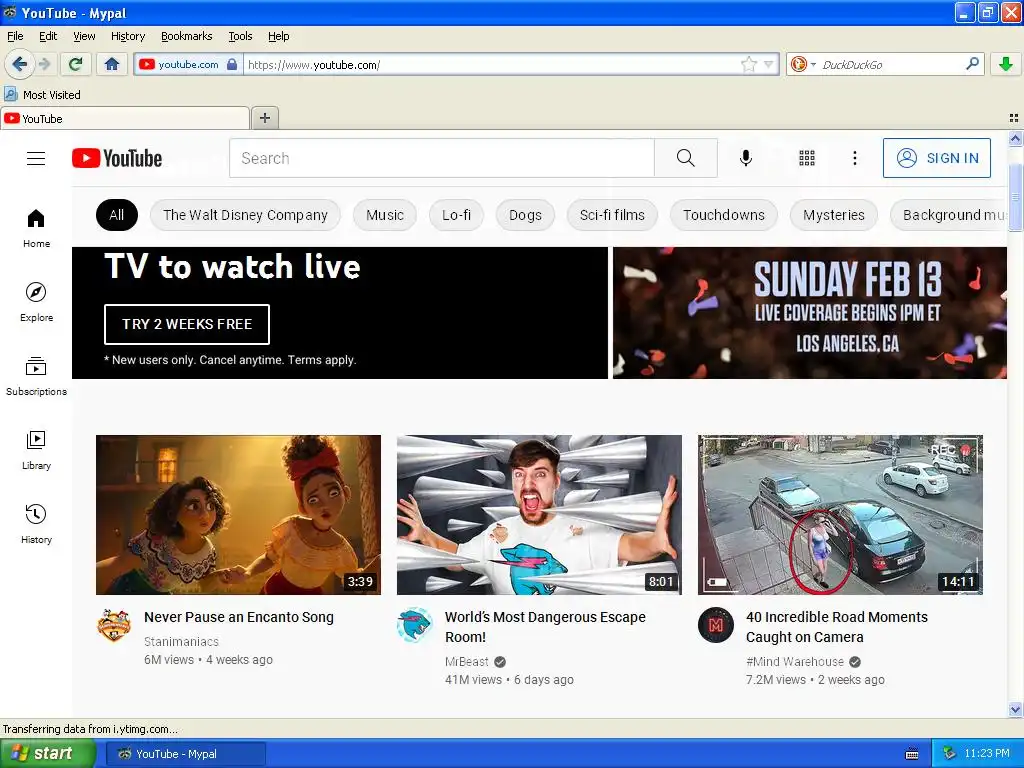1024x768 pixels.
Task: Select YouTube - Mypal taskbar button
Action: click(185, 754)
